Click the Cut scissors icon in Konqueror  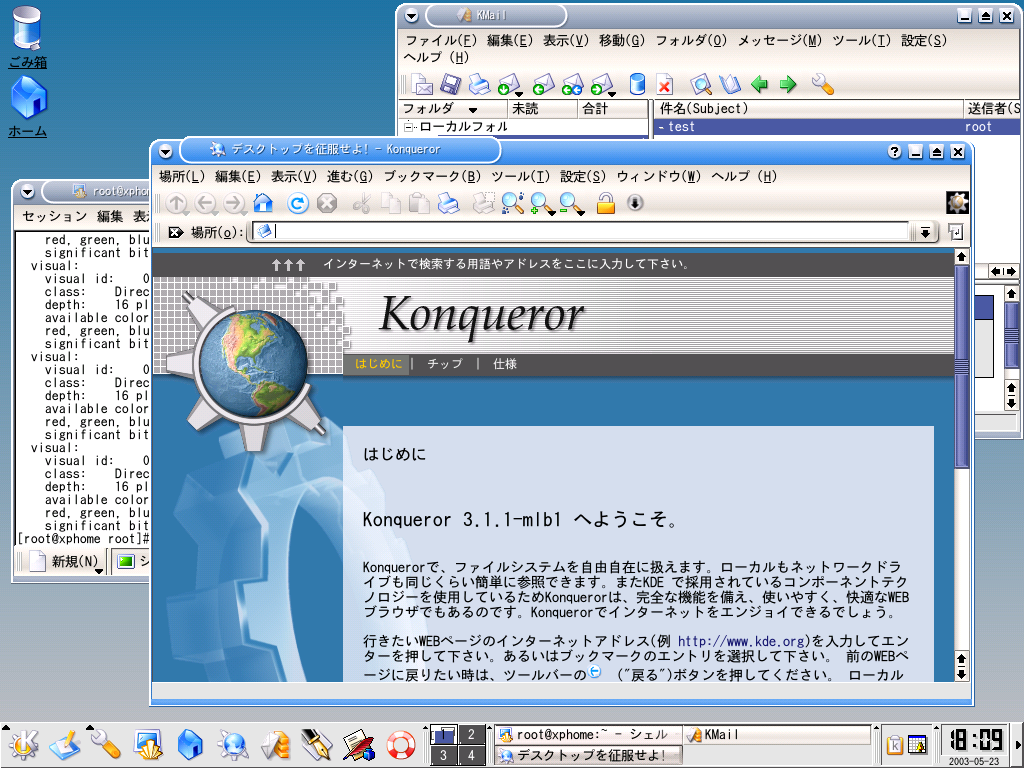coord(361,204)
